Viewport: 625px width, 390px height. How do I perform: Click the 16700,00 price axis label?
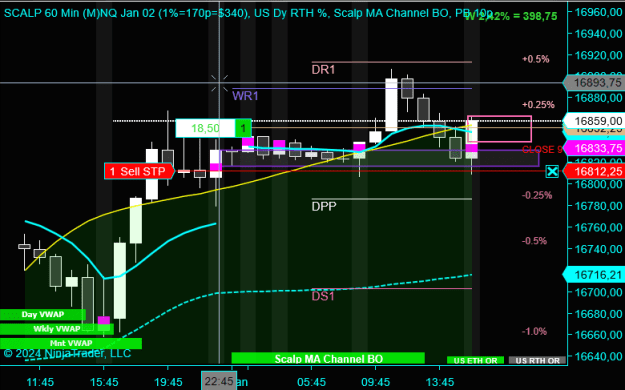pyautogui.click(x=598, y=292)
